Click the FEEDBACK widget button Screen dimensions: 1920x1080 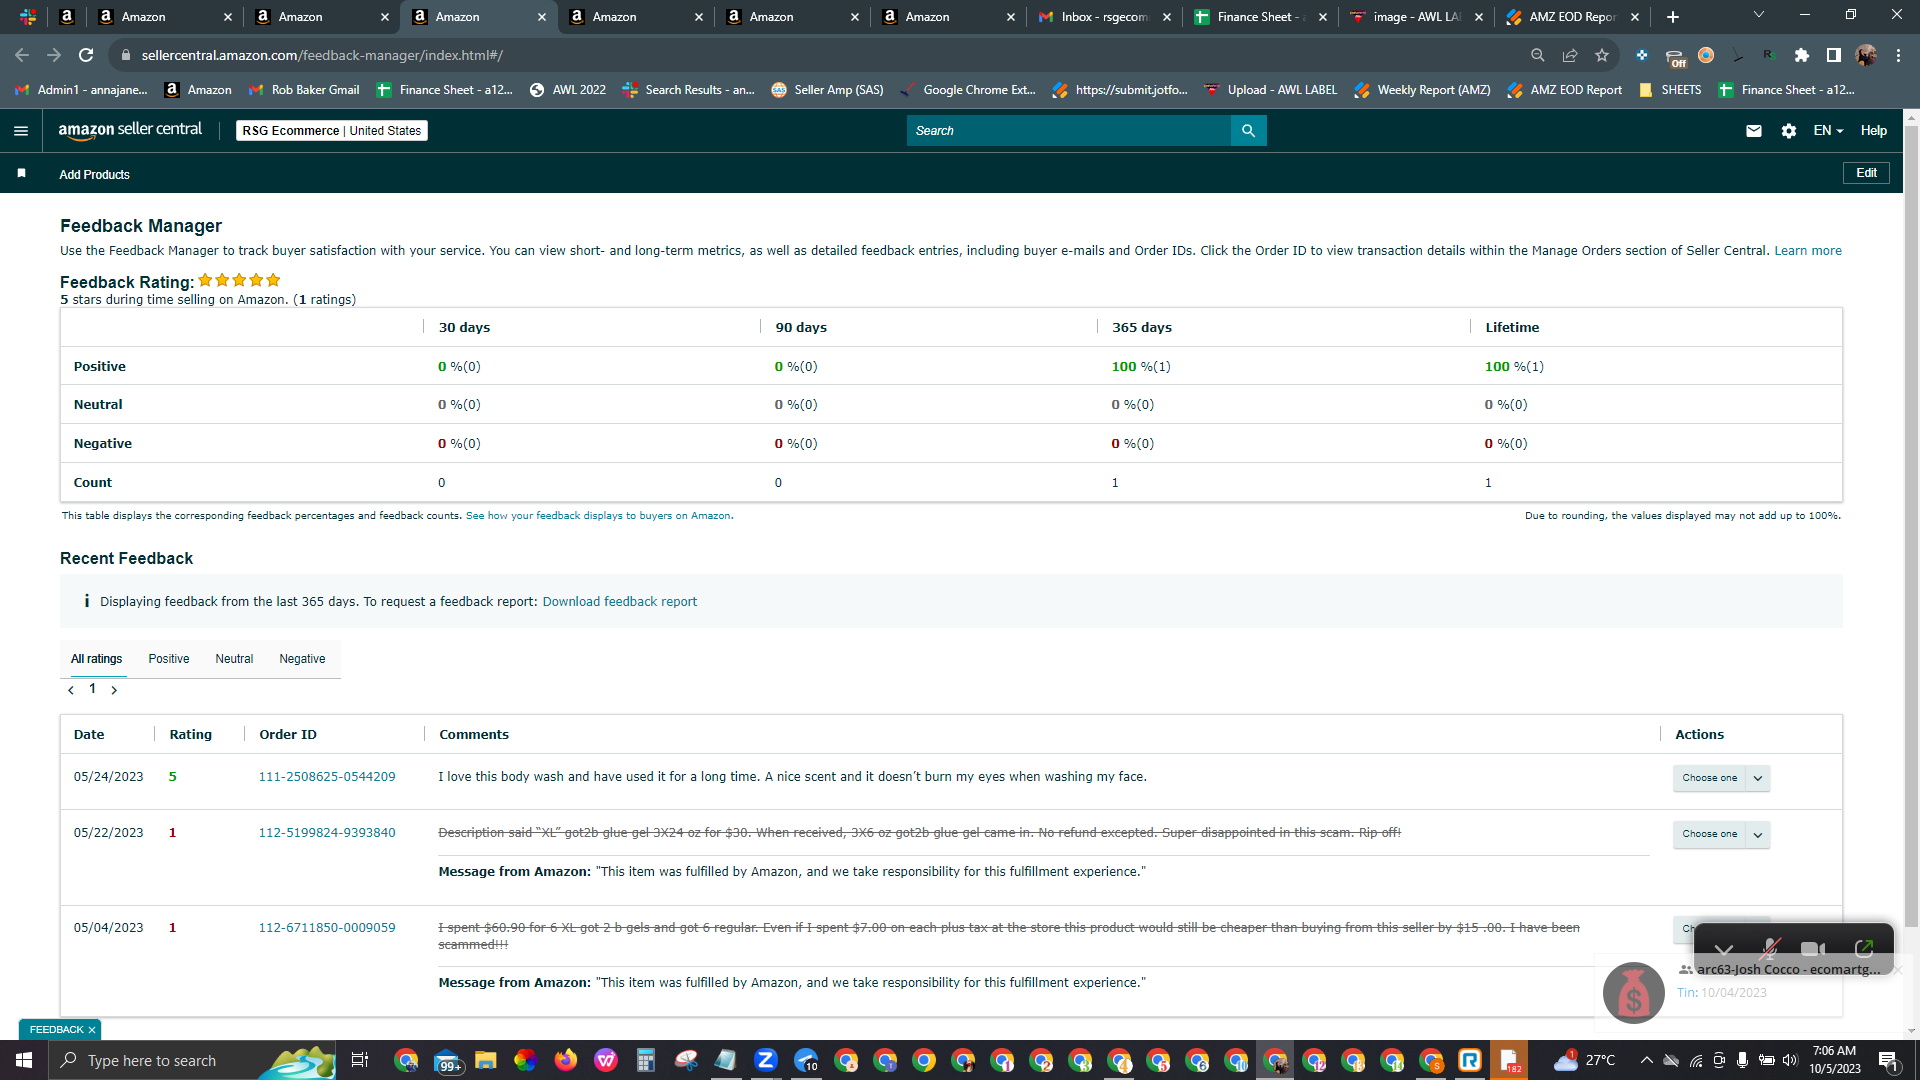click(56, 1030)
